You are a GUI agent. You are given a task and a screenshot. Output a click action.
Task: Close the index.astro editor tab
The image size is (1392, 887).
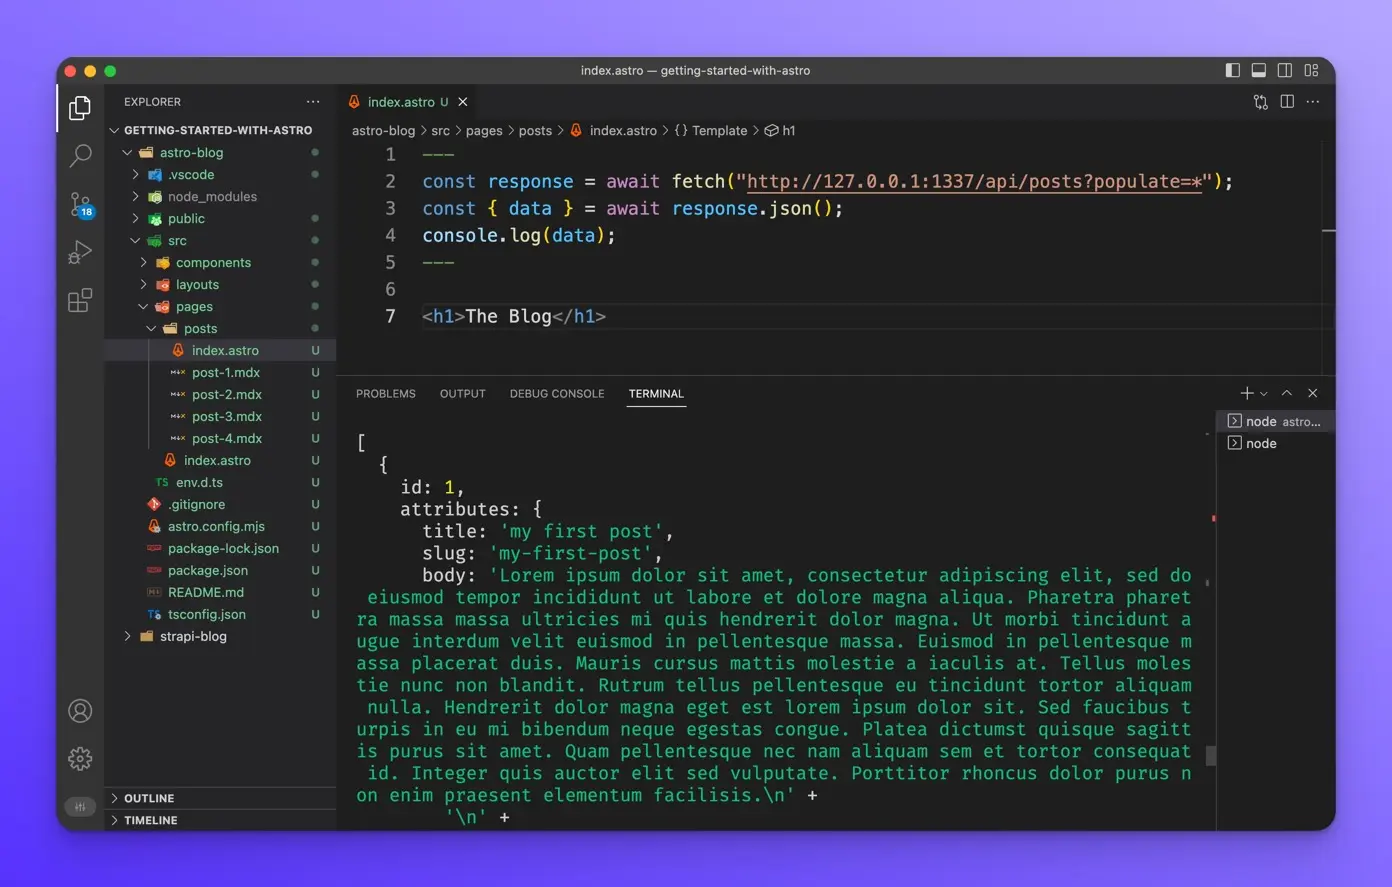point(463,102)
